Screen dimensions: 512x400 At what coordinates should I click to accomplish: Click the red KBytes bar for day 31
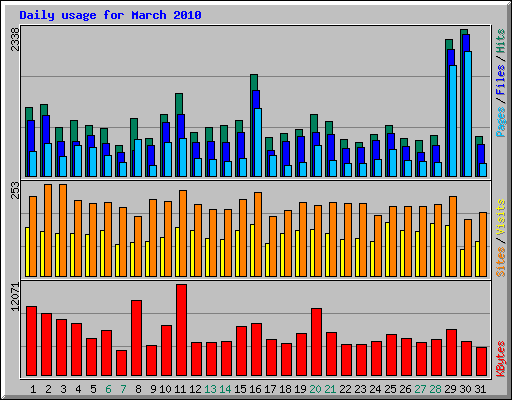pos(481,362)
